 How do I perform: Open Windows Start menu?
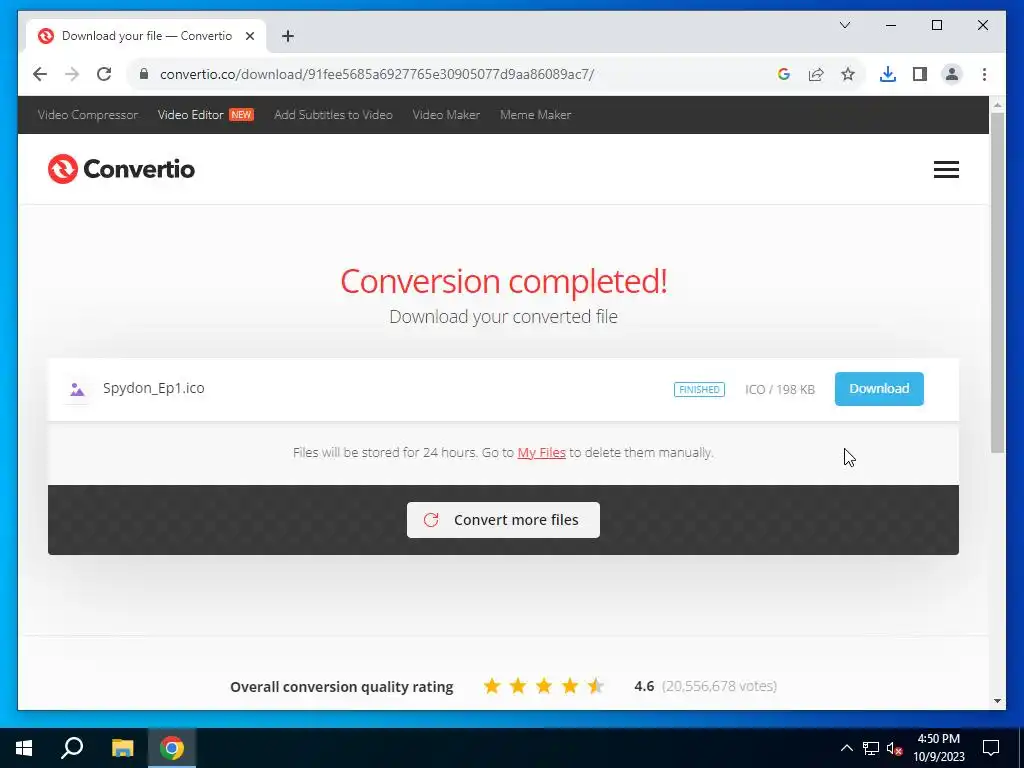pyautogui.click(x=24, y=748)
